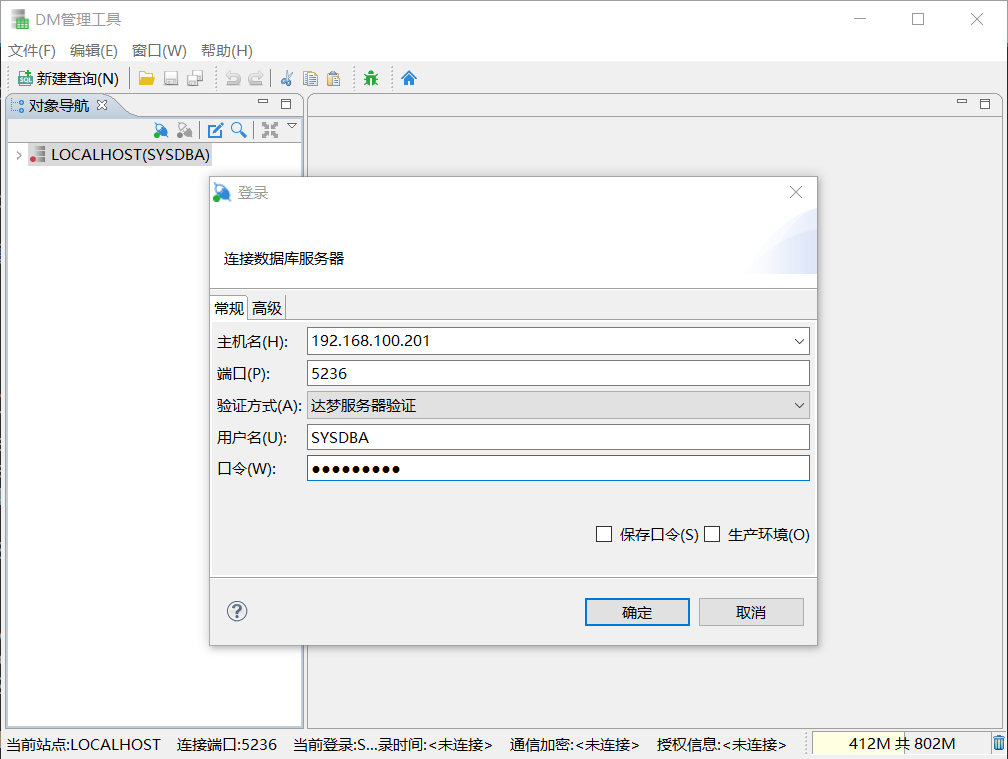The image size is (1008, 759).
Task: Open the navigator view menu triangle
Action: click(292, 126)
